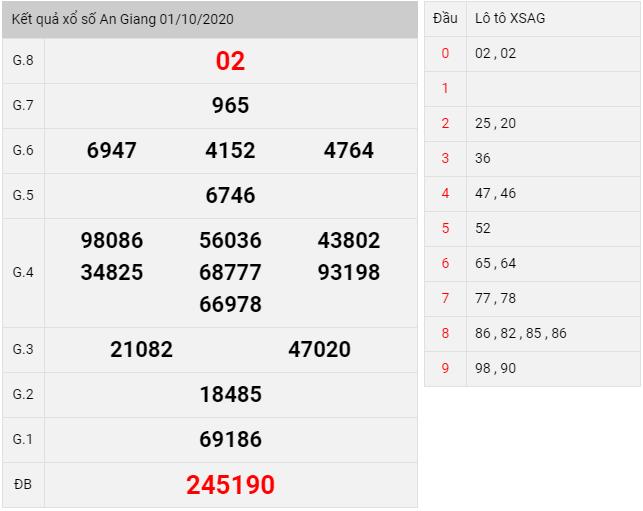Click G.6 number 6947
This screenshot has width=643, height=511.
tap(112, 150)
